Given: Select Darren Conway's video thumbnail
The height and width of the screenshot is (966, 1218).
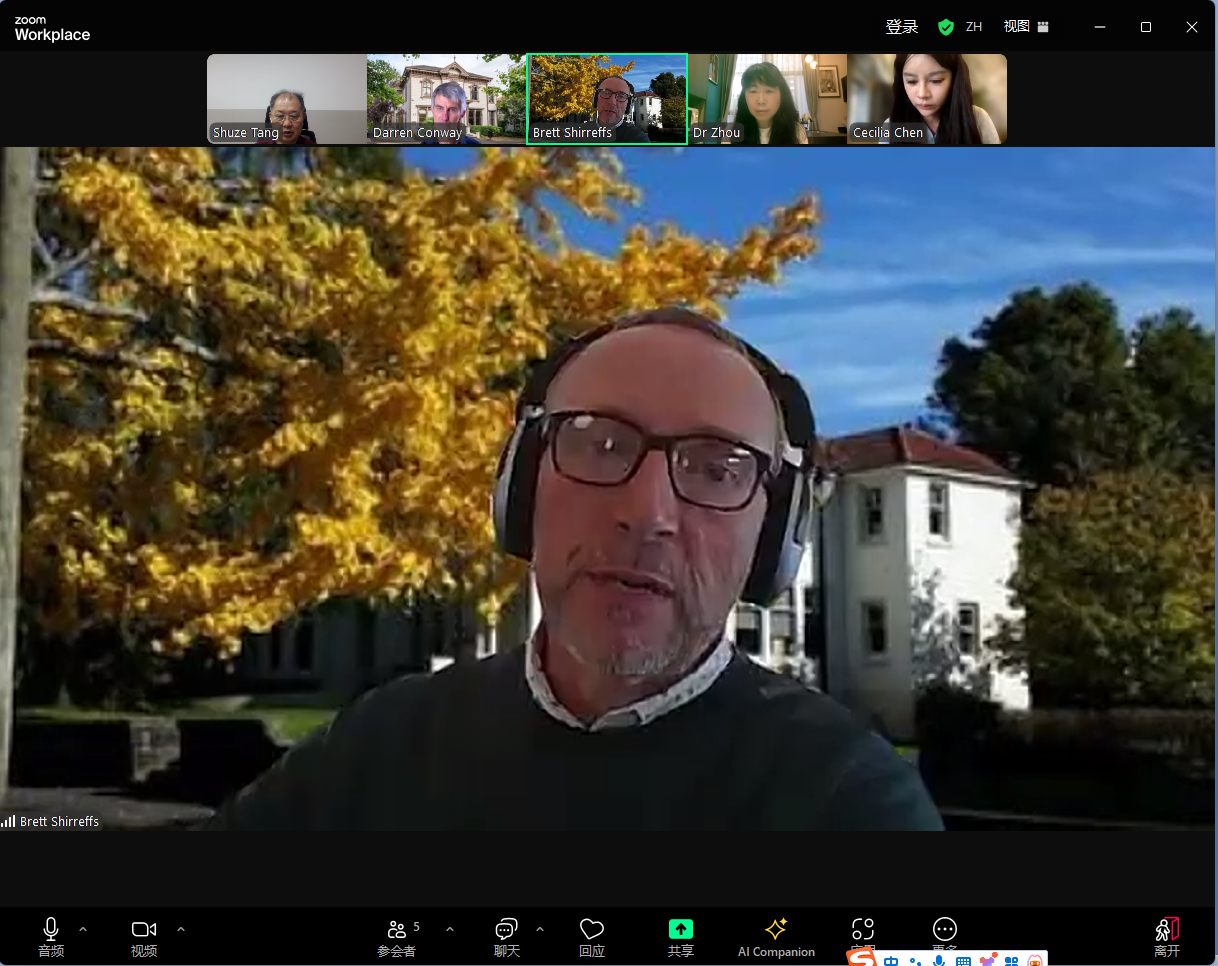Looking at the screenshot, I should (x=446, y=99).
